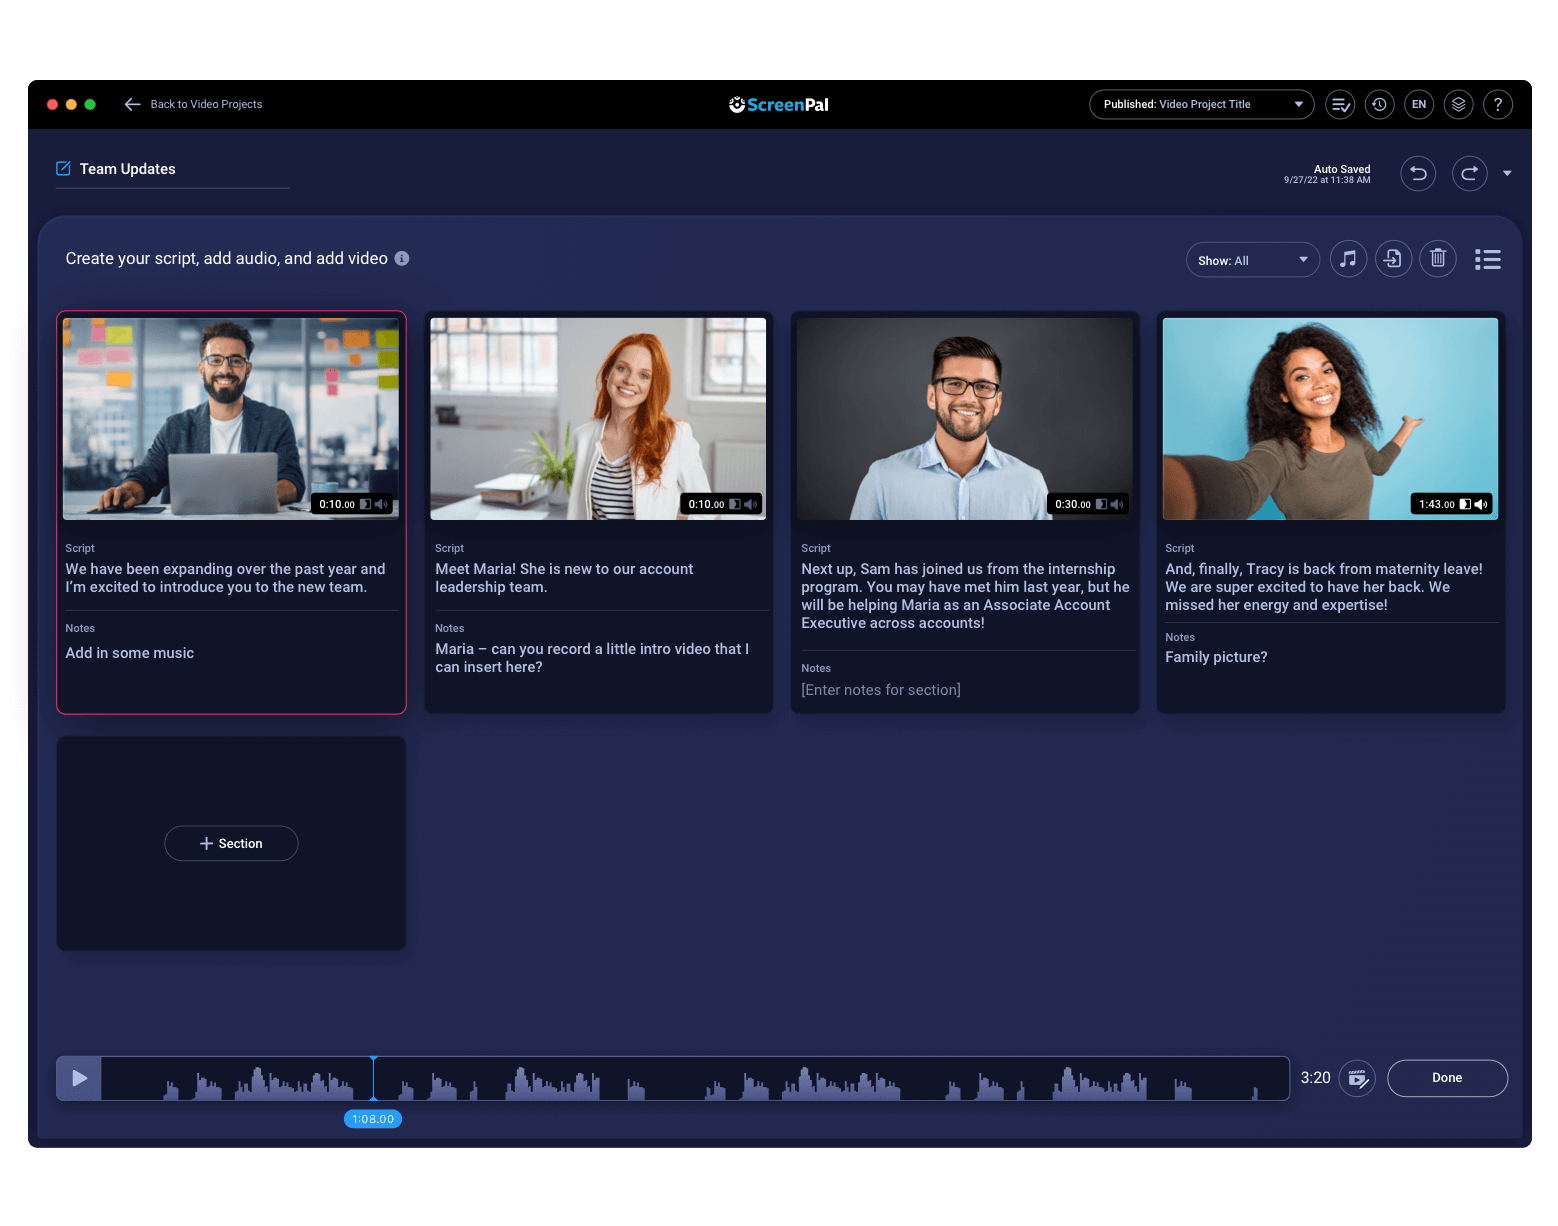The height and width of the screenshot is (1226, 1558).
Task: Go back to Video Projects
Action: (194, 104)
